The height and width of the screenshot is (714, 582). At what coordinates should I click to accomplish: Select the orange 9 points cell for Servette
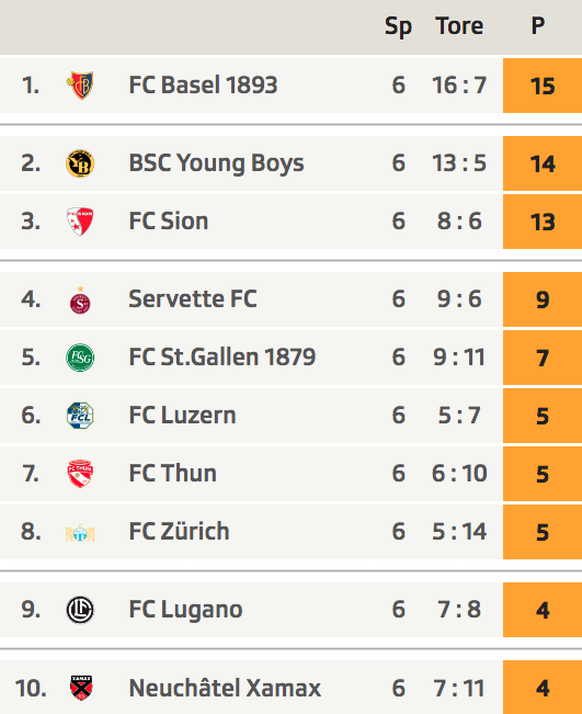(542, 300)
